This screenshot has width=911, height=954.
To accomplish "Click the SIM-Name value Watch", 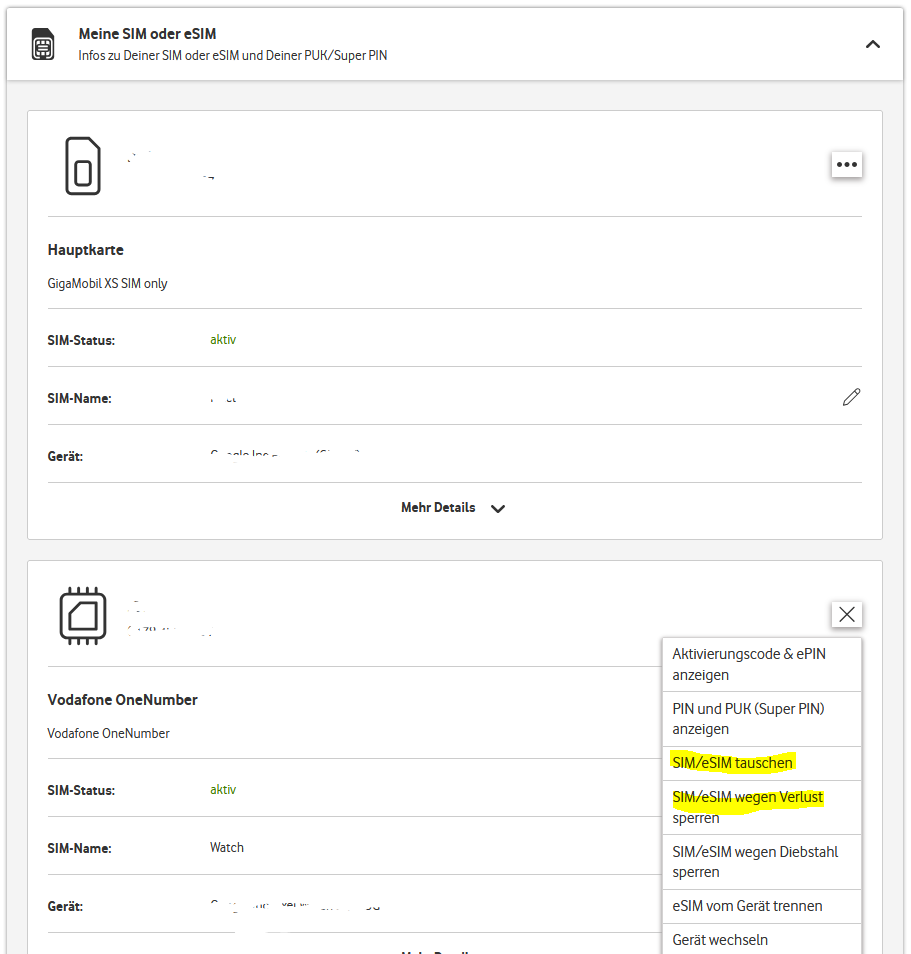I will point(226,848).
